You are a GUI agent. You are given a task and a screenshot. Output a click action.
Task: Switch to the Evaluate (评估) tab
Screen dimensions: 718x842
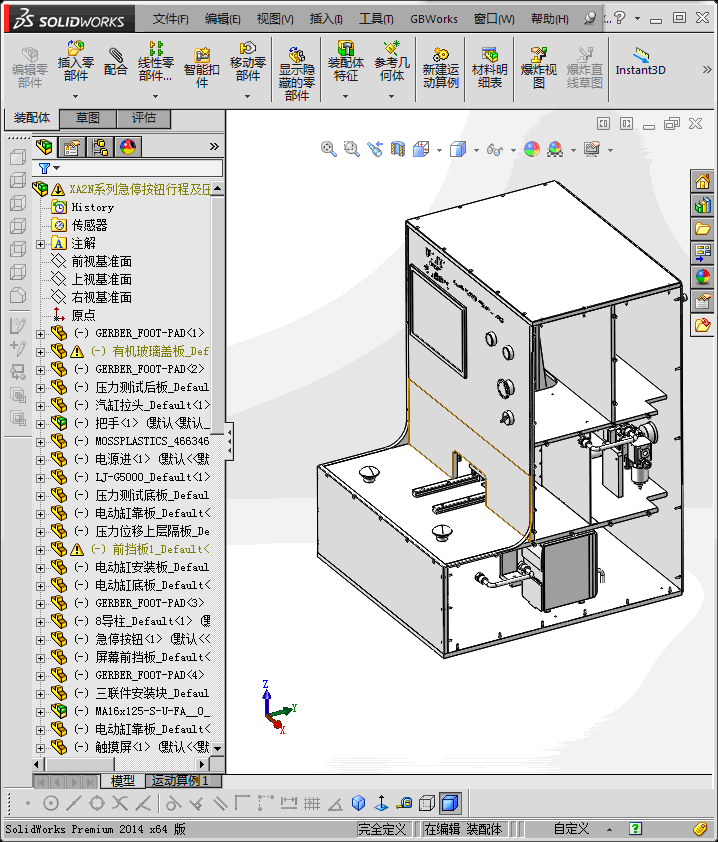(x=143, y=118)
